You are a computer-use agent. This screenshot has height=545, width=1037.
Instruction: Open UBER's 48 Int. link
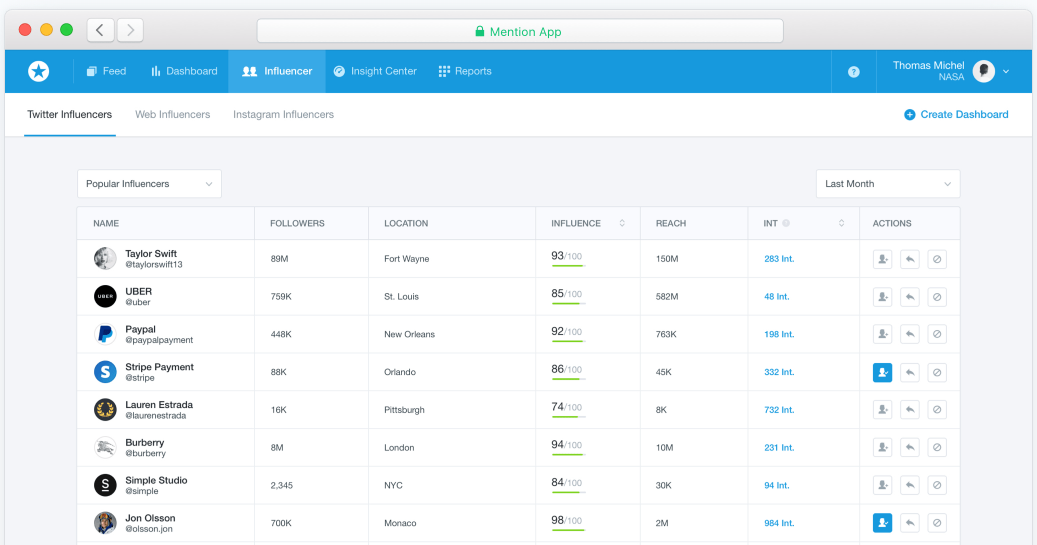(x=776, y=297)
